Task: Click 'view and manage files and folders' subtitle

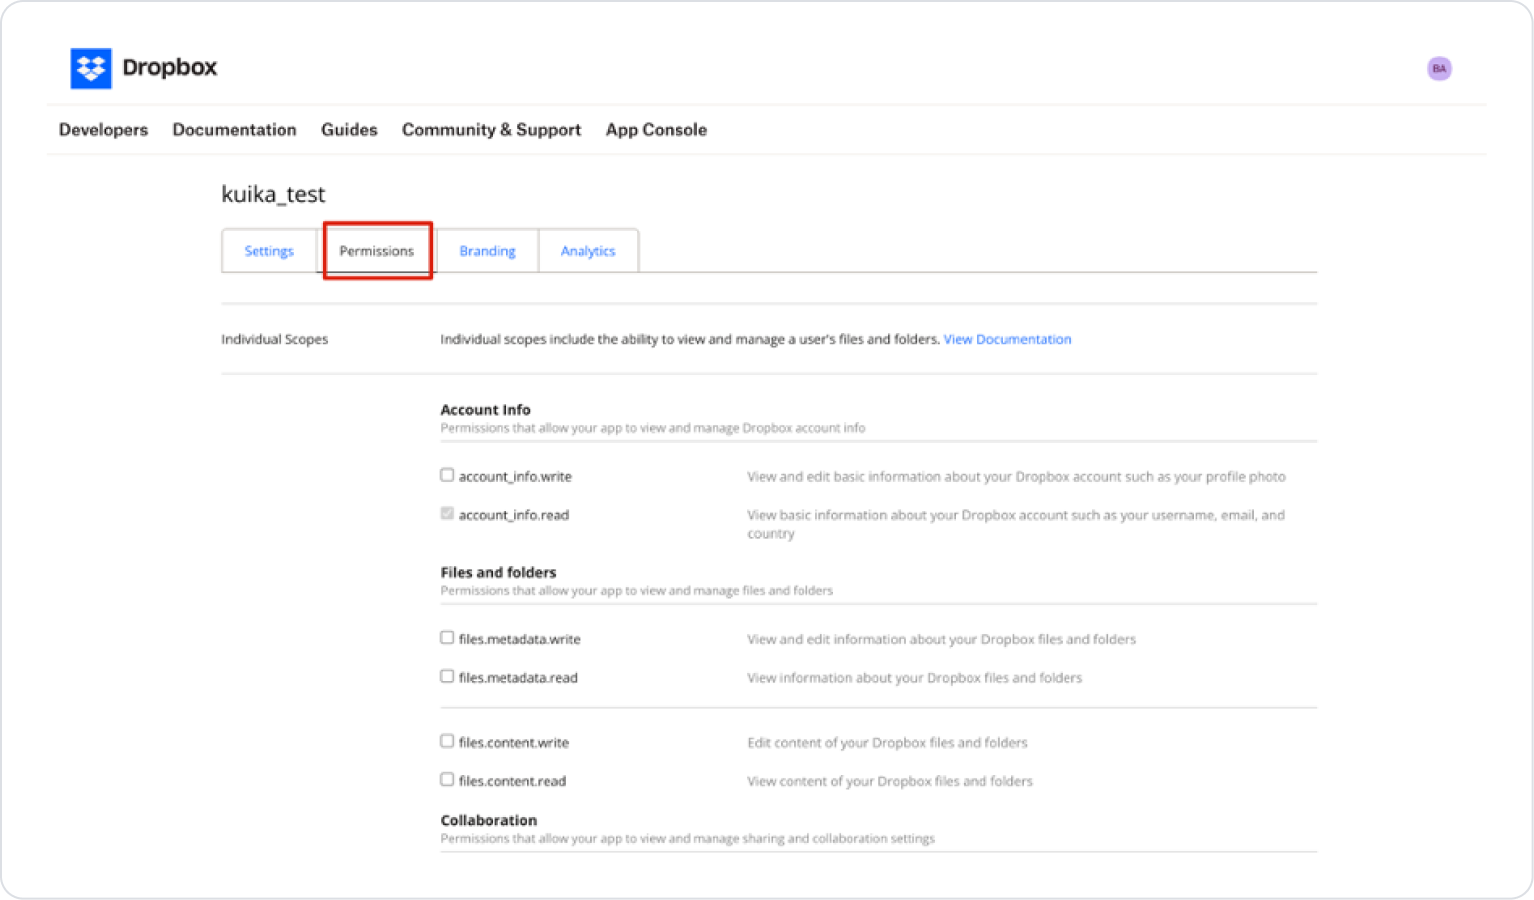Action: (636, 591)
